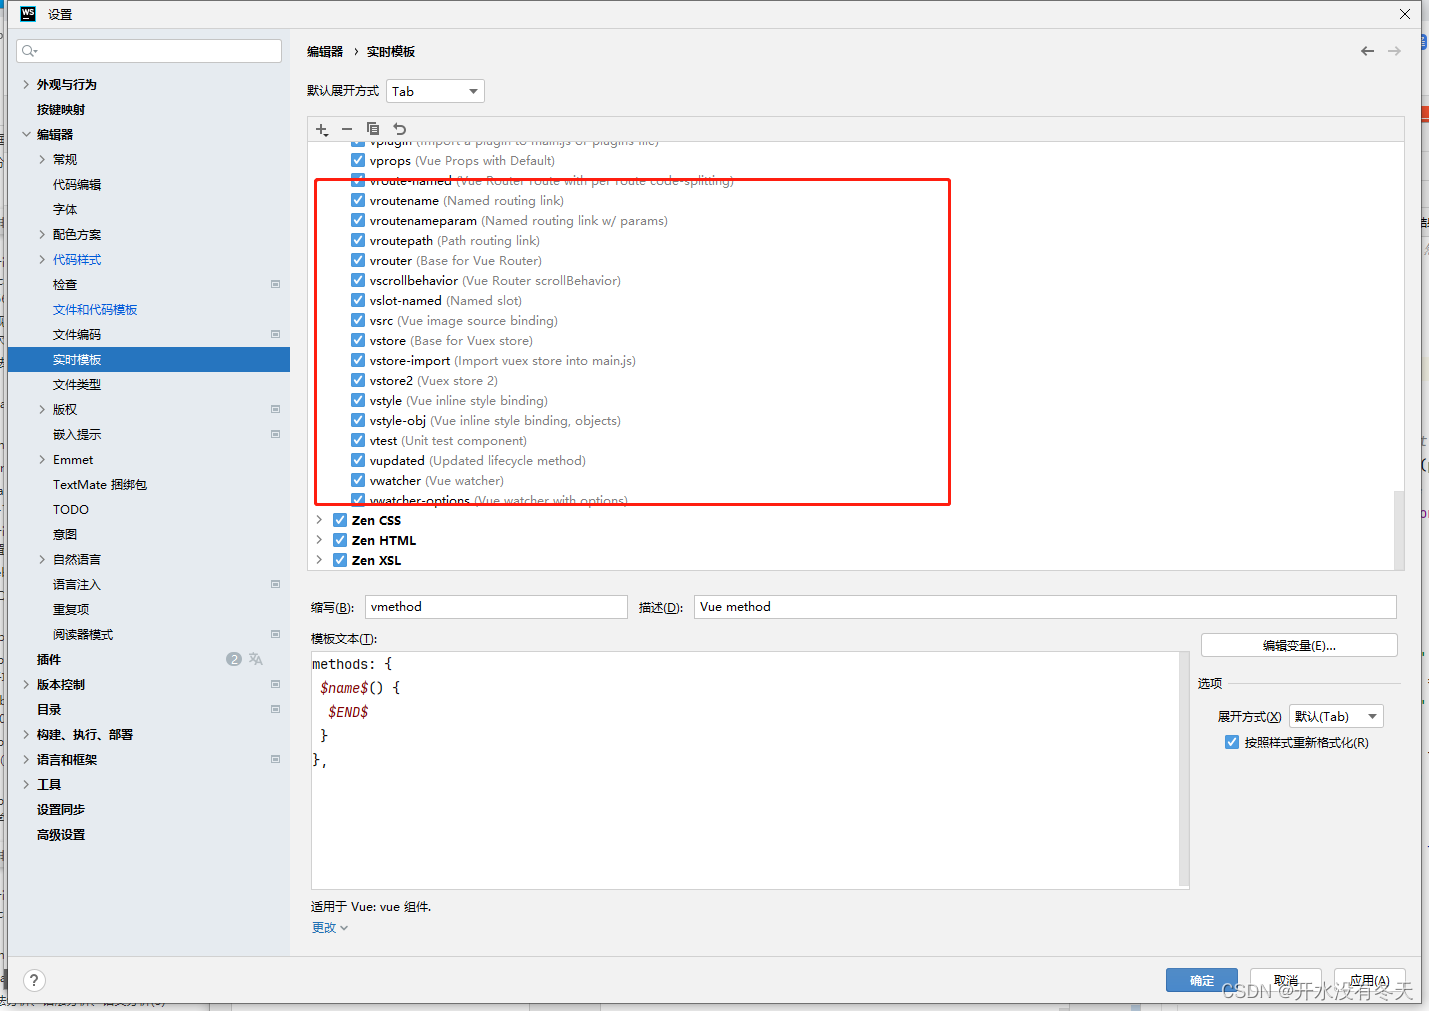Restore deleted templates with revert icon
The image size is (1429, 1011).
point(399,129)
